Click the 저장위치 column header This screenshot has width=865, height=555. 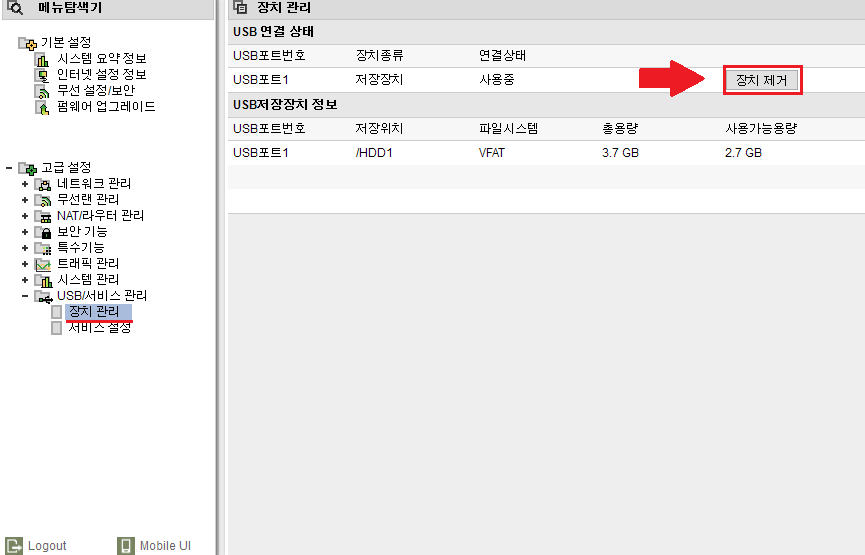380,129
